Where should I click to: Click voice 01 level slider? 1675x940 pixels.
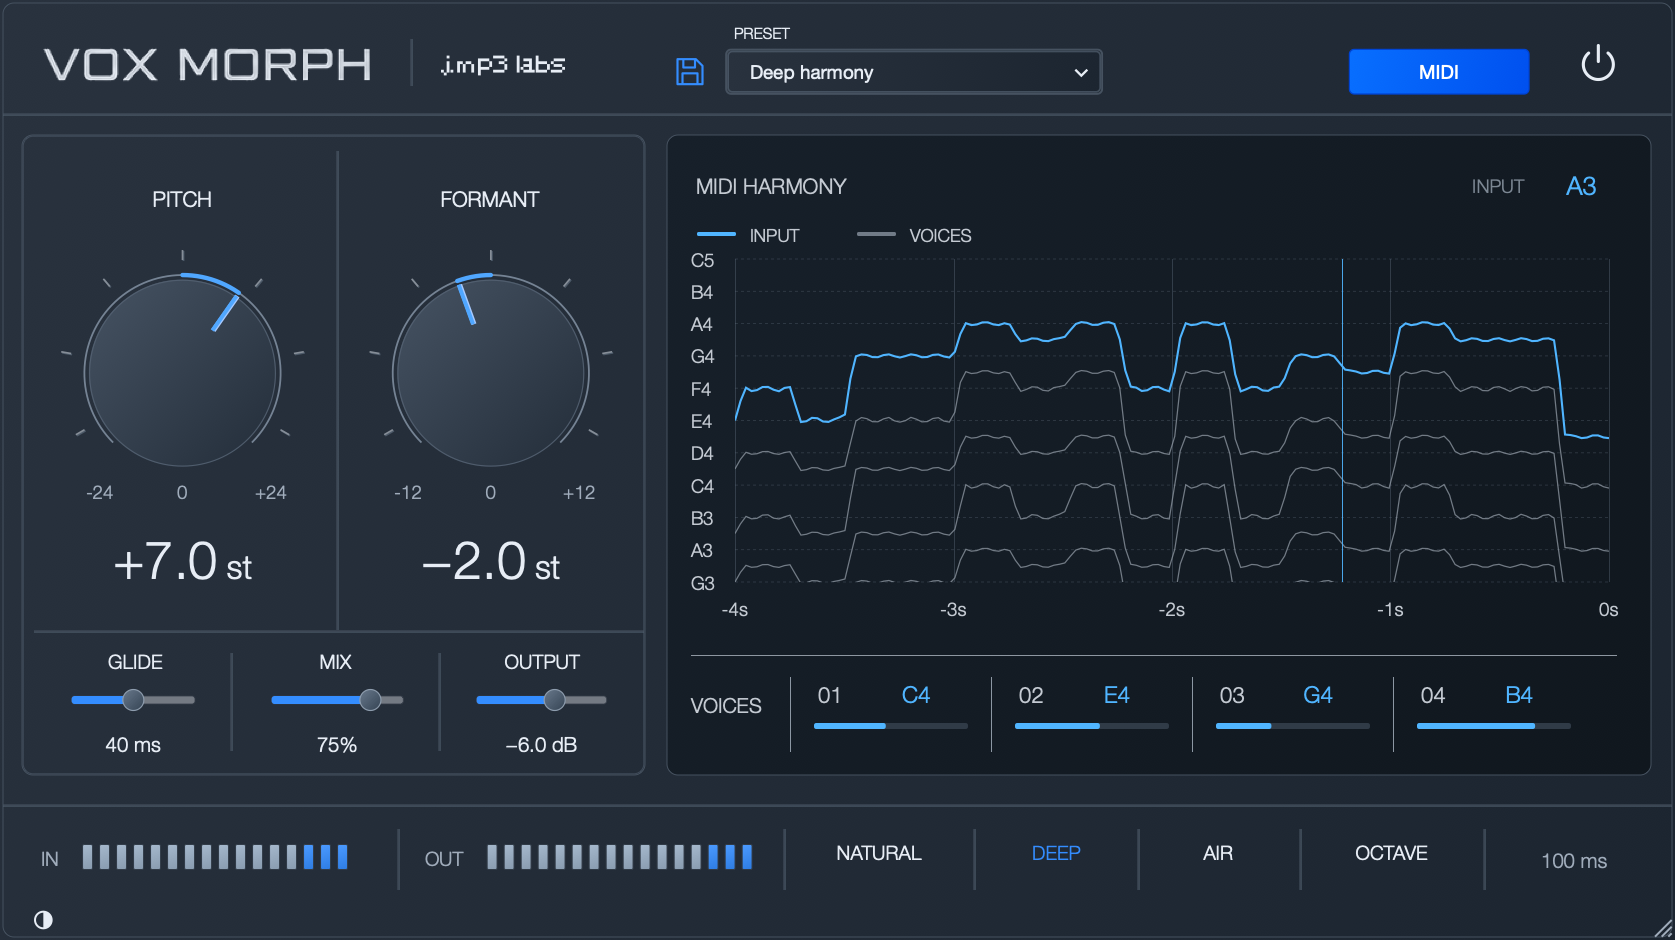(891, 726)
